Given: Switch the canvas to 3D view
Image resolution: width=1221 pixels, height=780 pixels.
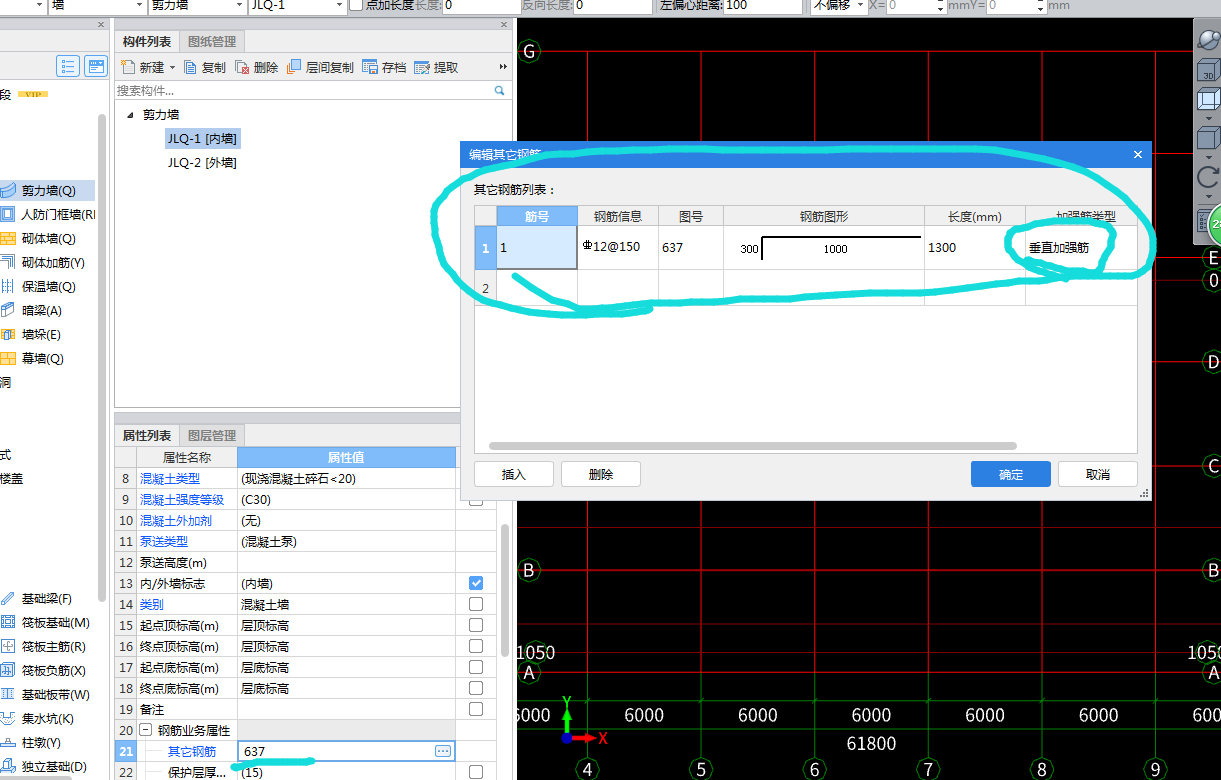Looking at the screenshot, I should pyautogui.click(x=1208, y=70).
